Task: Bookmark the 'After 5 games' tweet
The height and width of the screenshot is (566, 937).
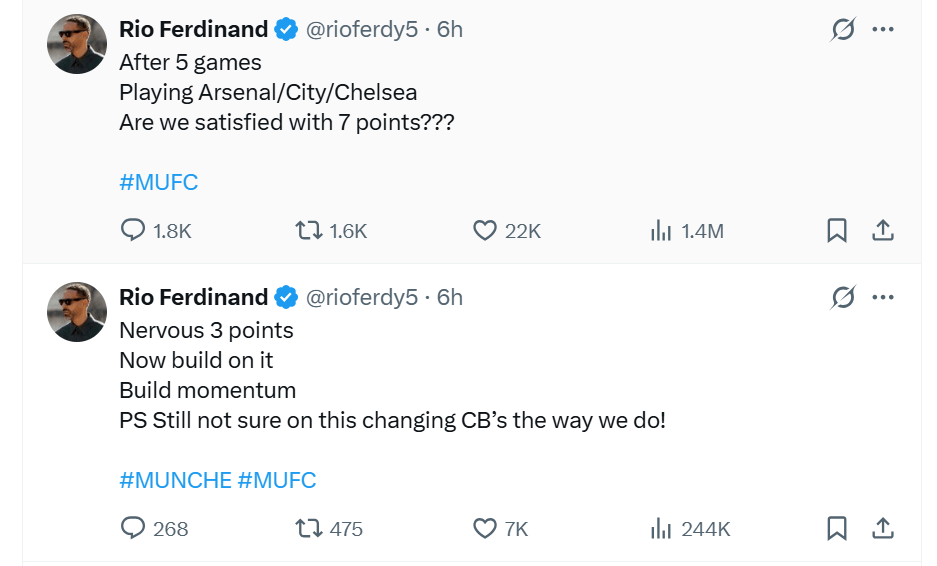Action: coord(837,231)
